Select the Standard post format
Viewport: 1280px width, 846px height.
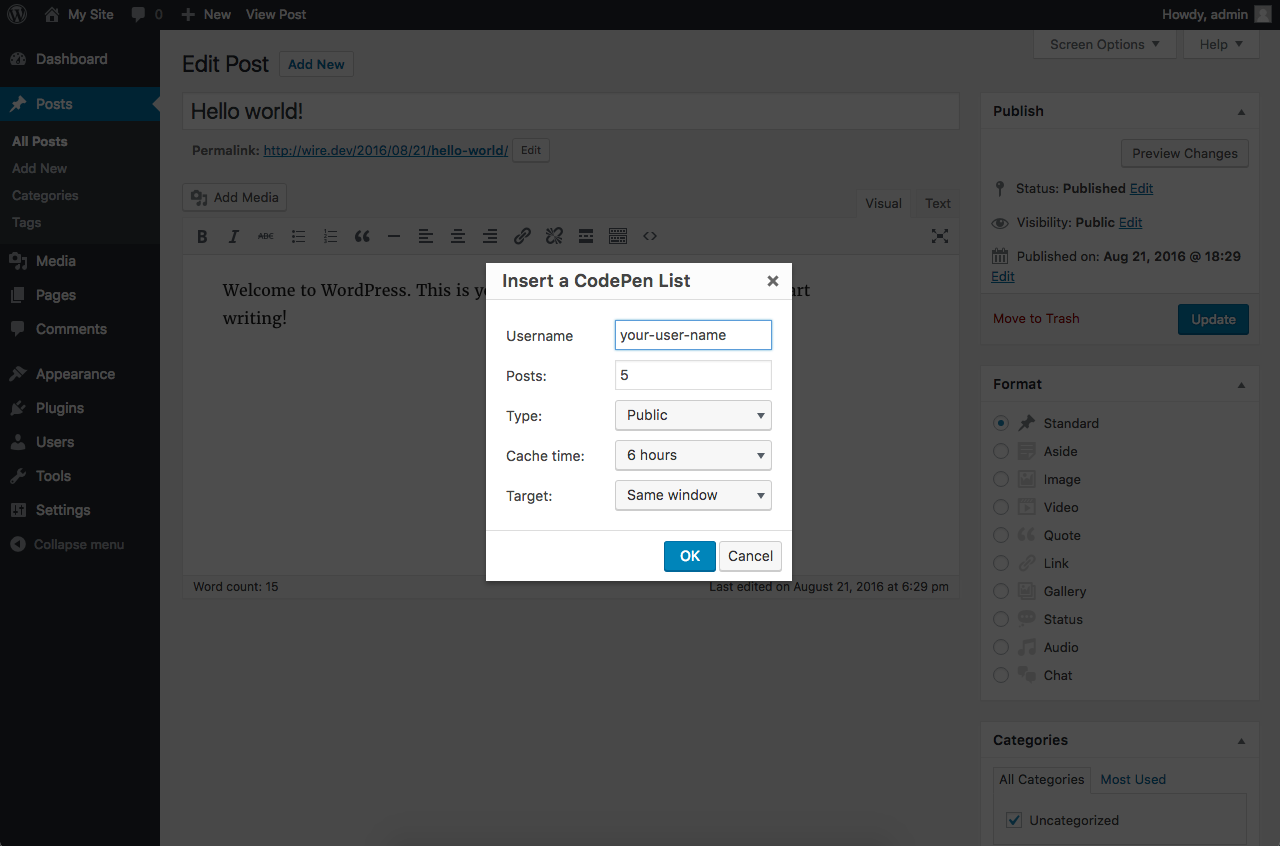tap(1001, 423)
